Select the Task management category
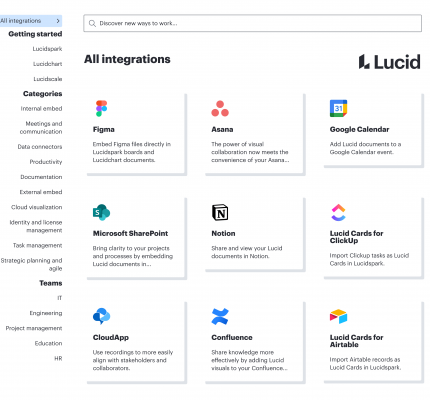 pyautogui.click(x=37, y=245)
